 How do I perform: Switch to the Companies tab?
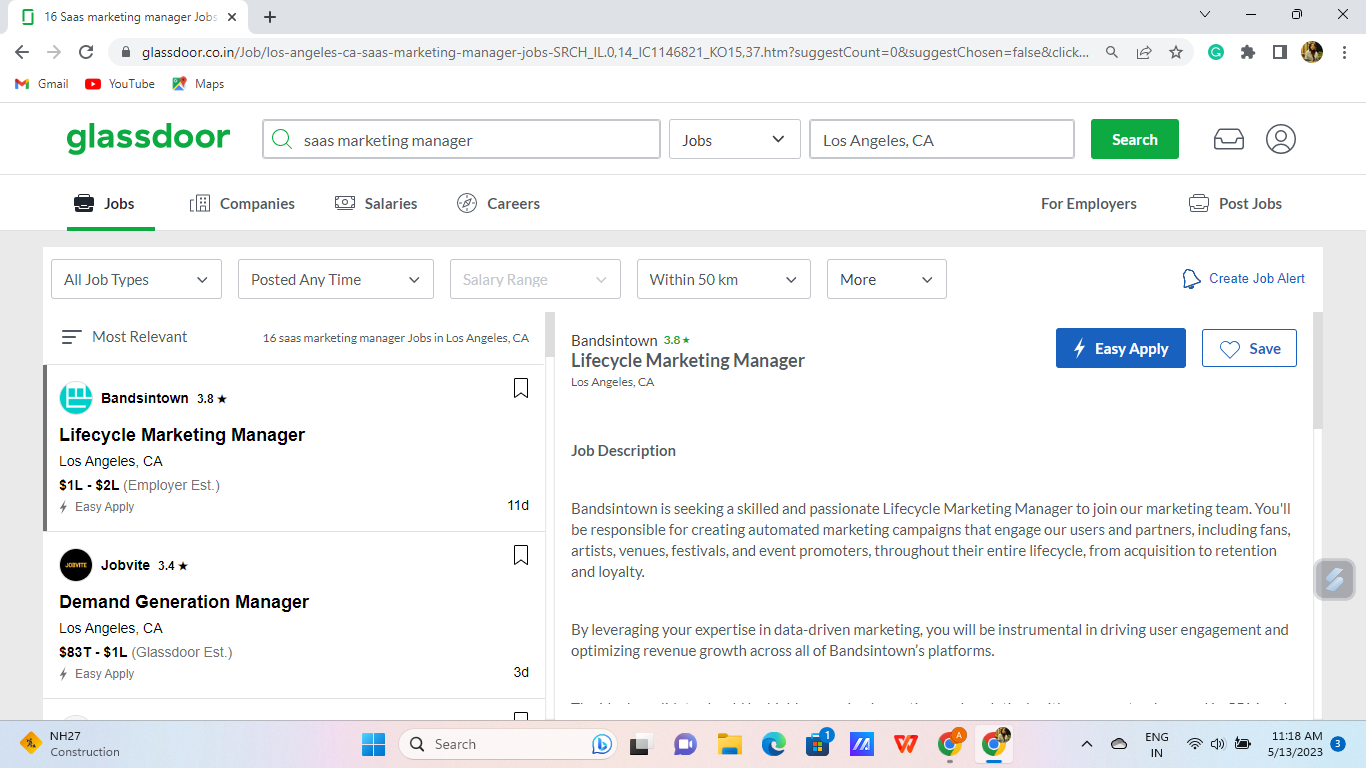242,203
